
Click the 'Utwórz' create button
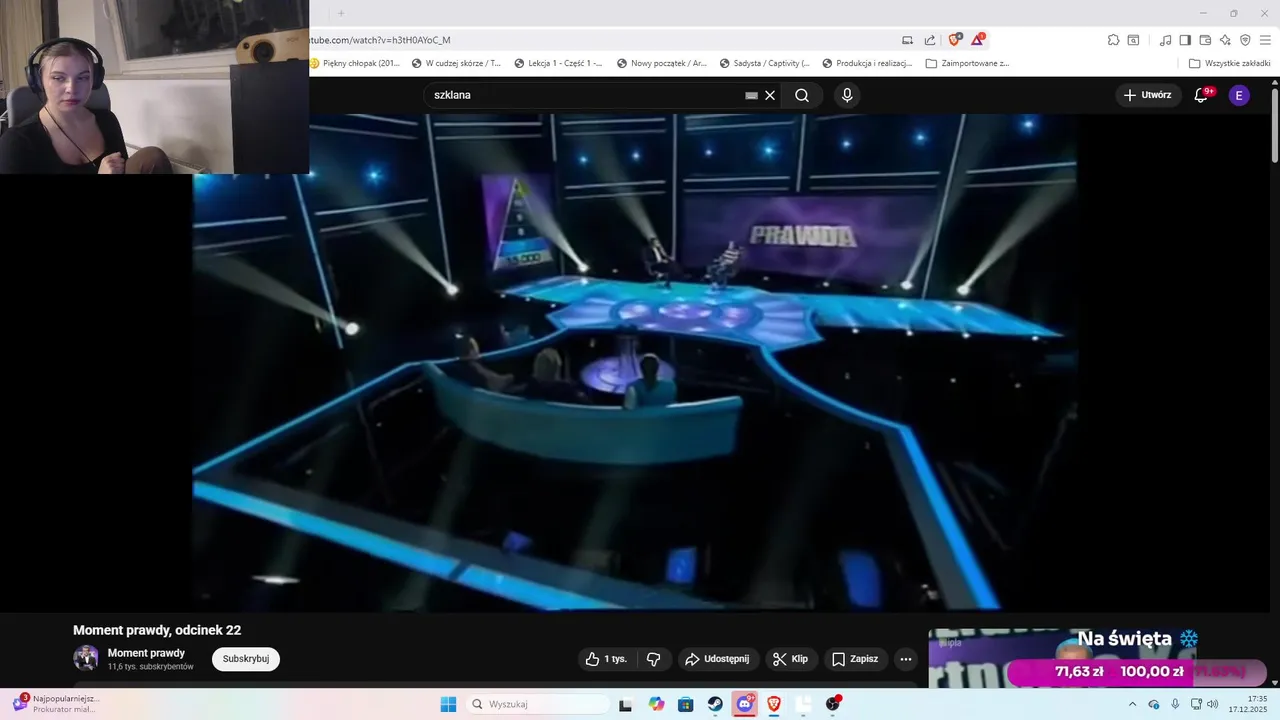pyautogui.click(x=1147, y=95)
